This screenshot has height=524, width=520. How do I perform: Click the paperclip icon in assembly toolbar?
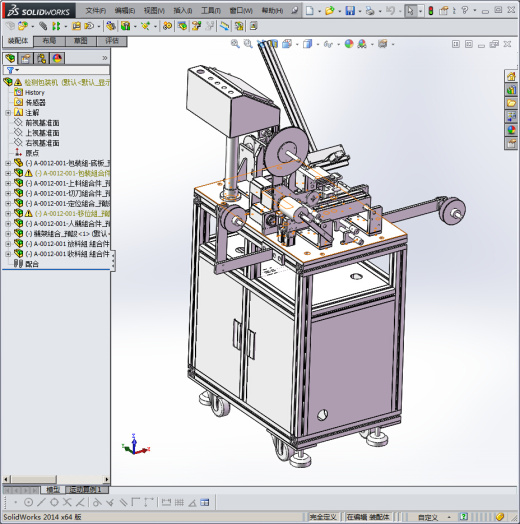[x=43, y=26]
